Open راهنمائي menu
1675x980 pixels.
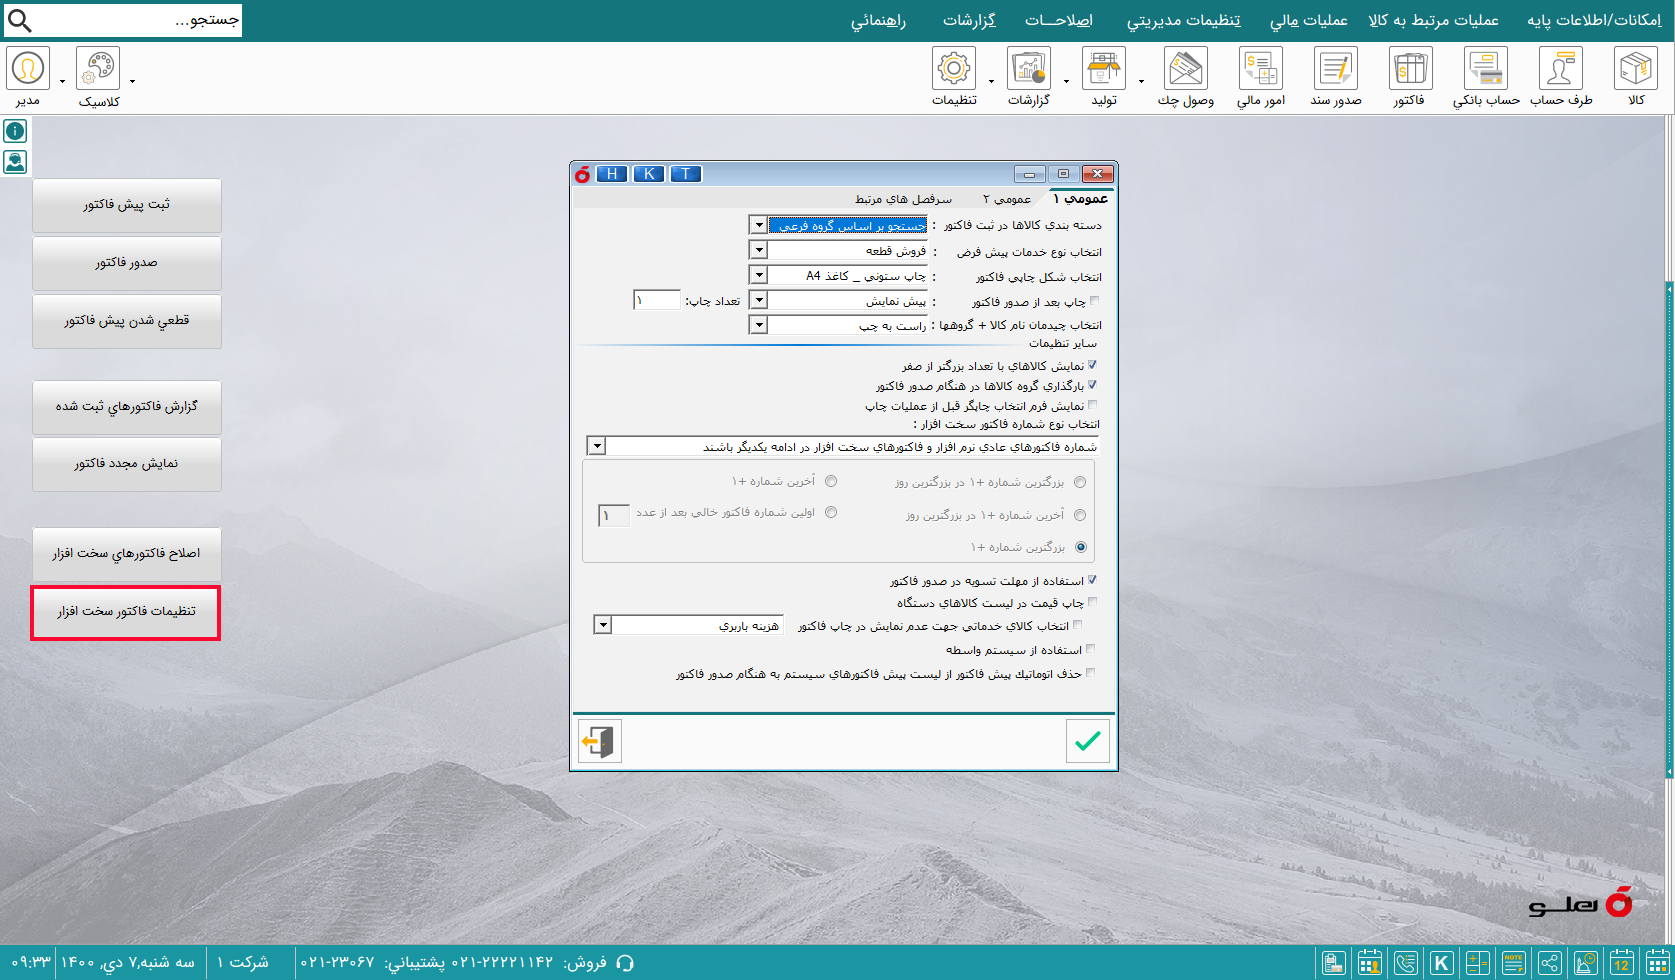pyautogui.click(x=878, y=20)
